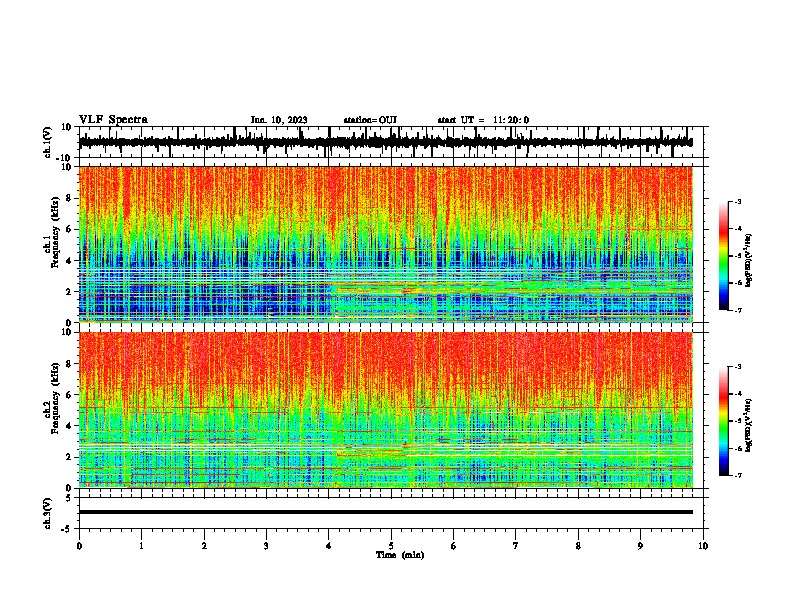Click the flat ch.3 voltage trace line
792x612 pixels.
click(x=386, y=512)
